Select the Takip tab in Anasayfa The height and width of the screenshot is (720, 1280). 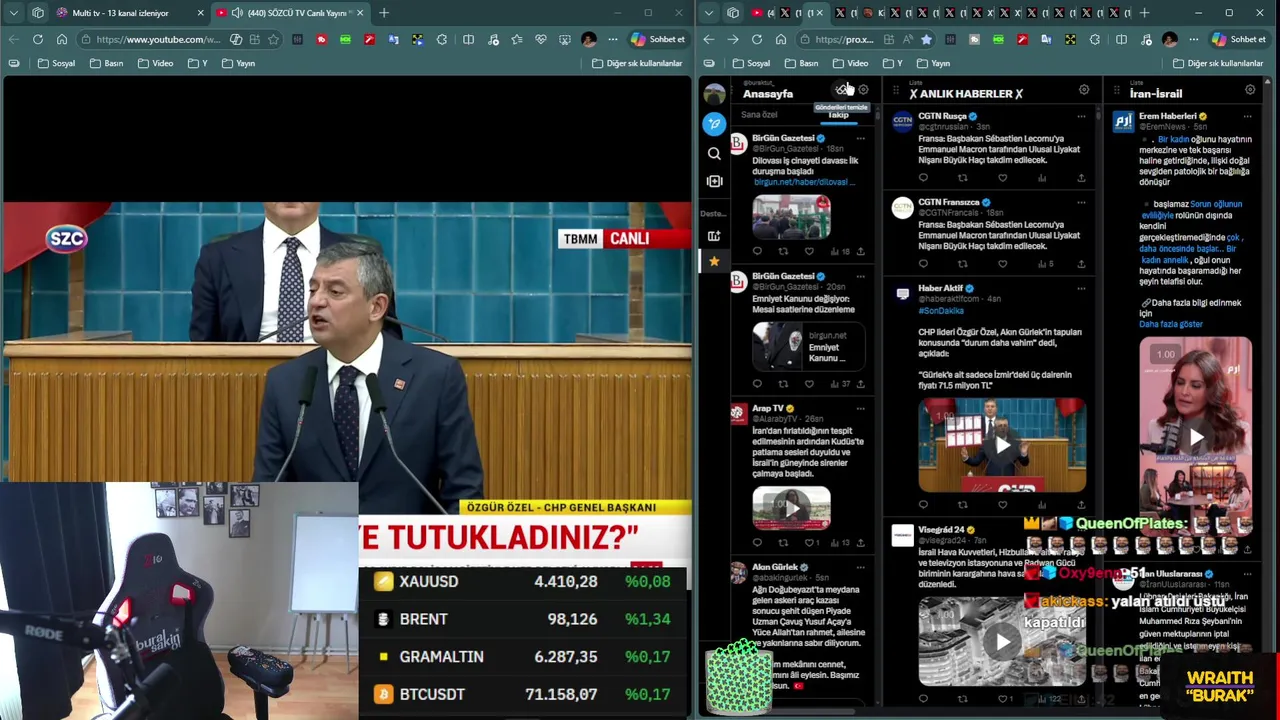(838, 115)
